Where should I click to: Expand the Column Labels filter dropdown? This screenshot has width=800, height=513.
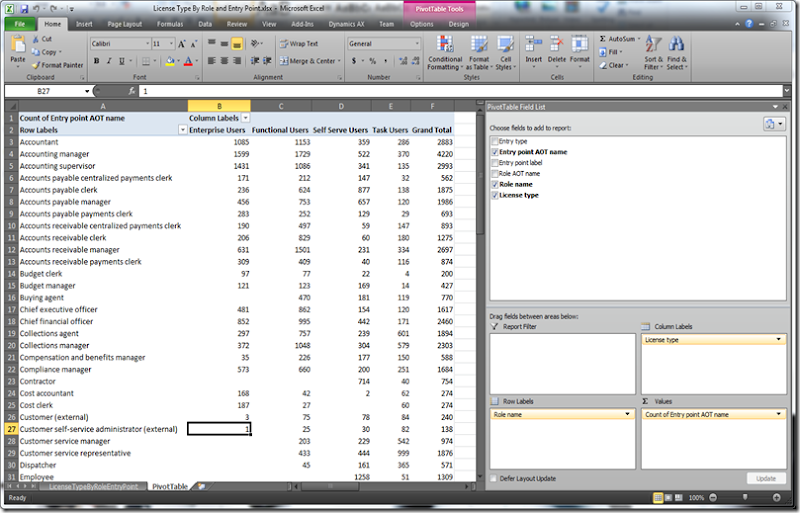pos(244,118)
